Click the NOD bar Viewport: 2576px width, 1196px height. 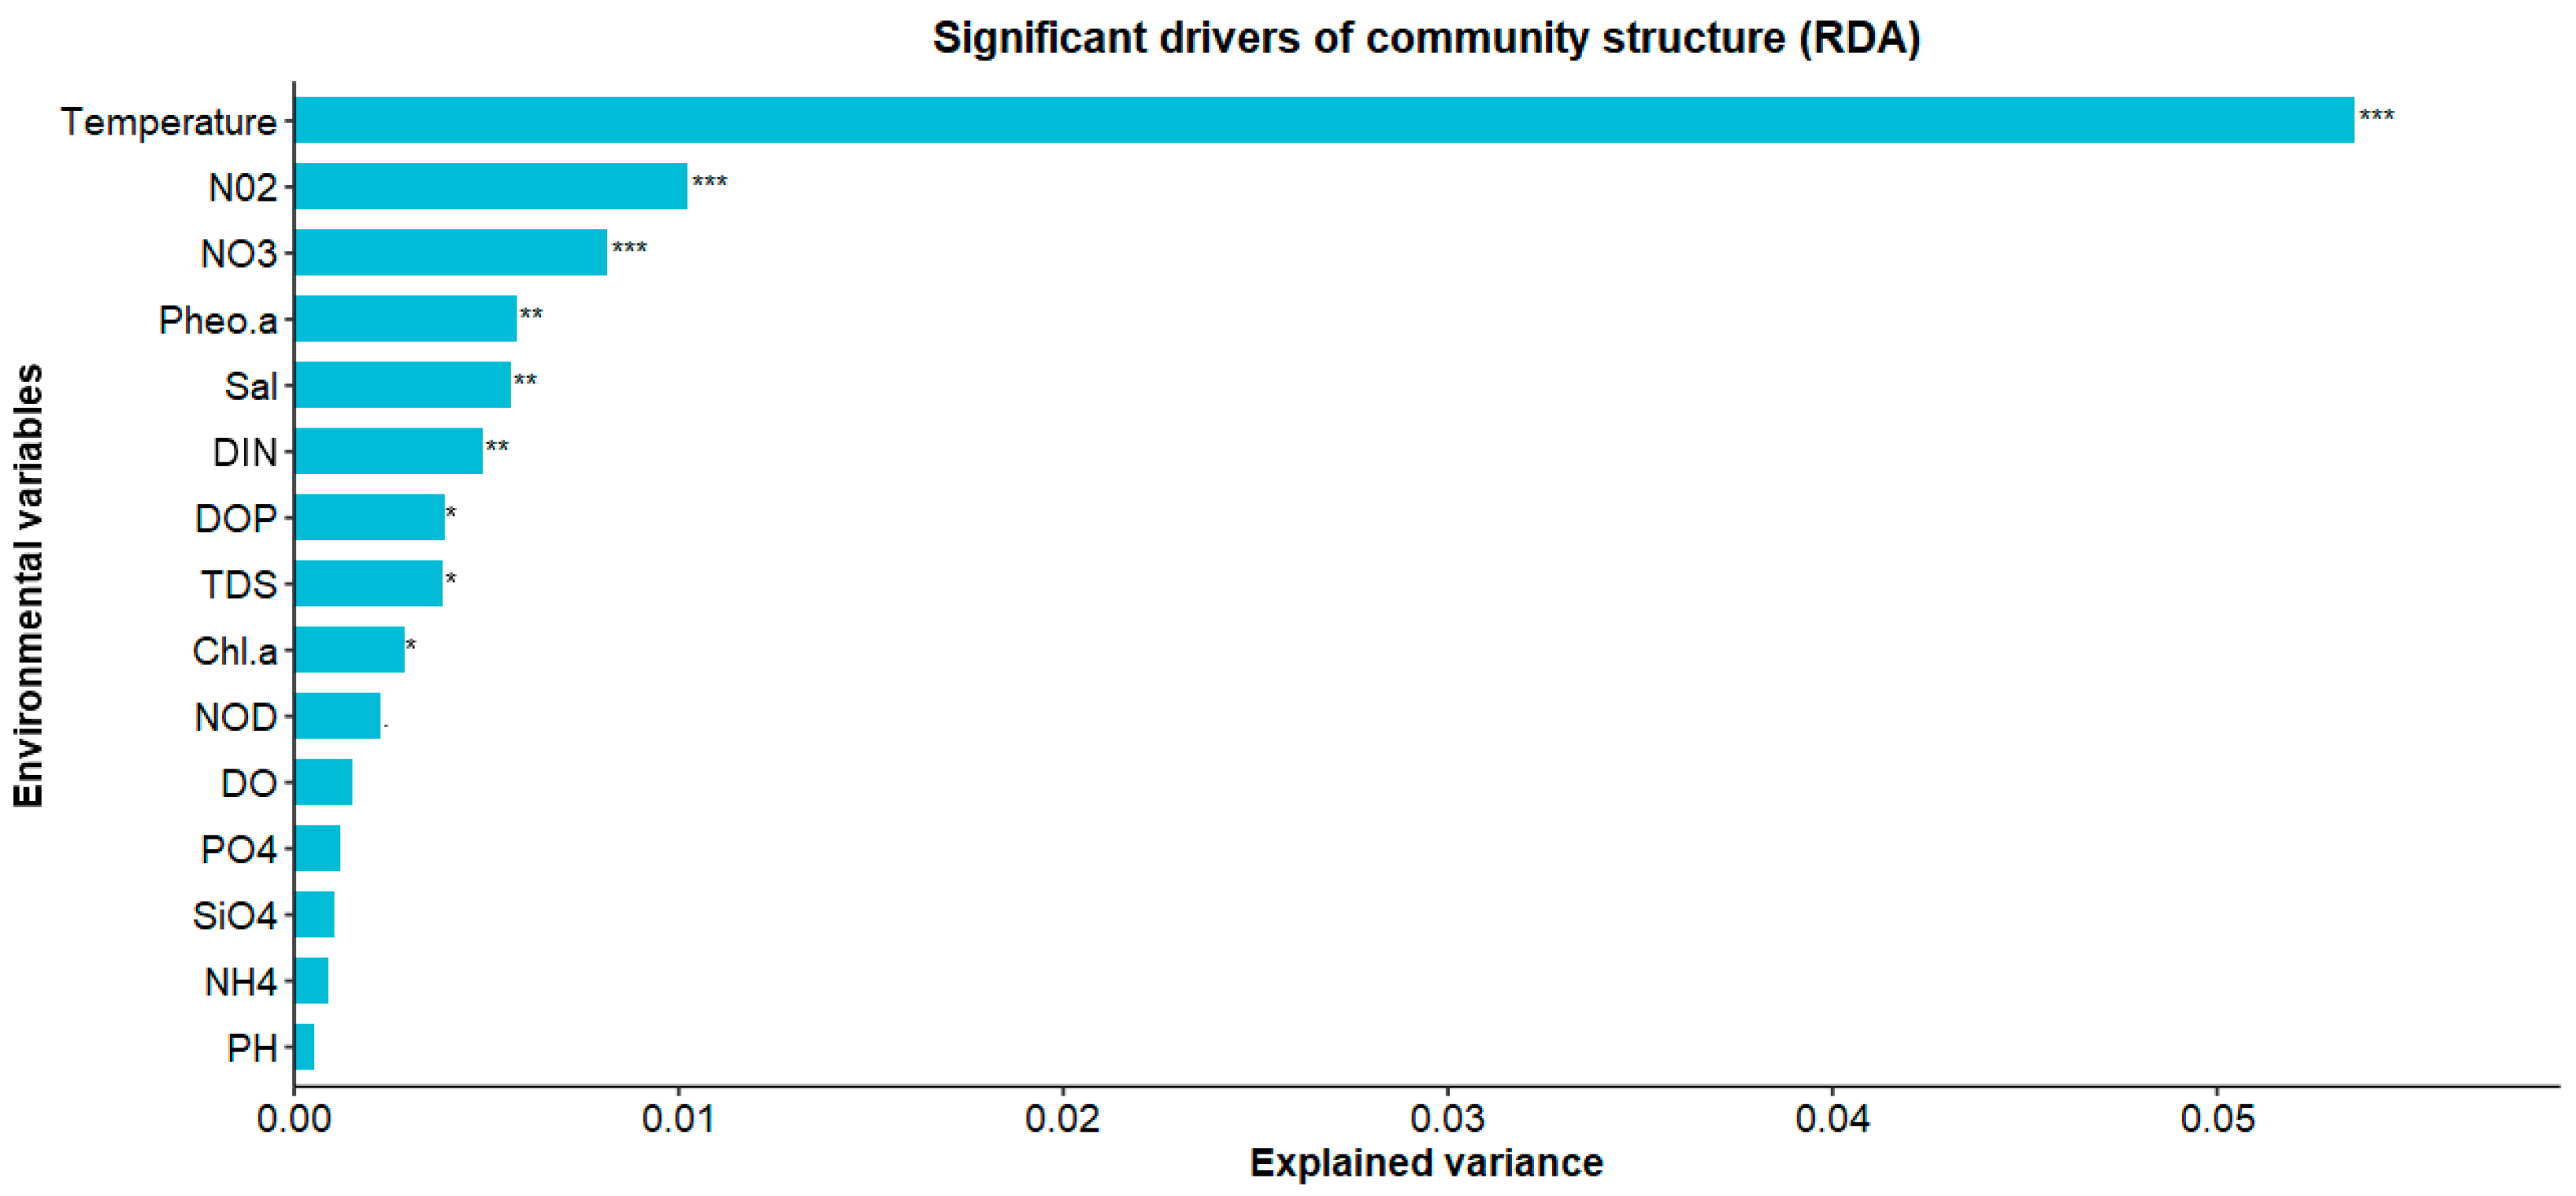(x=338, y=716)
